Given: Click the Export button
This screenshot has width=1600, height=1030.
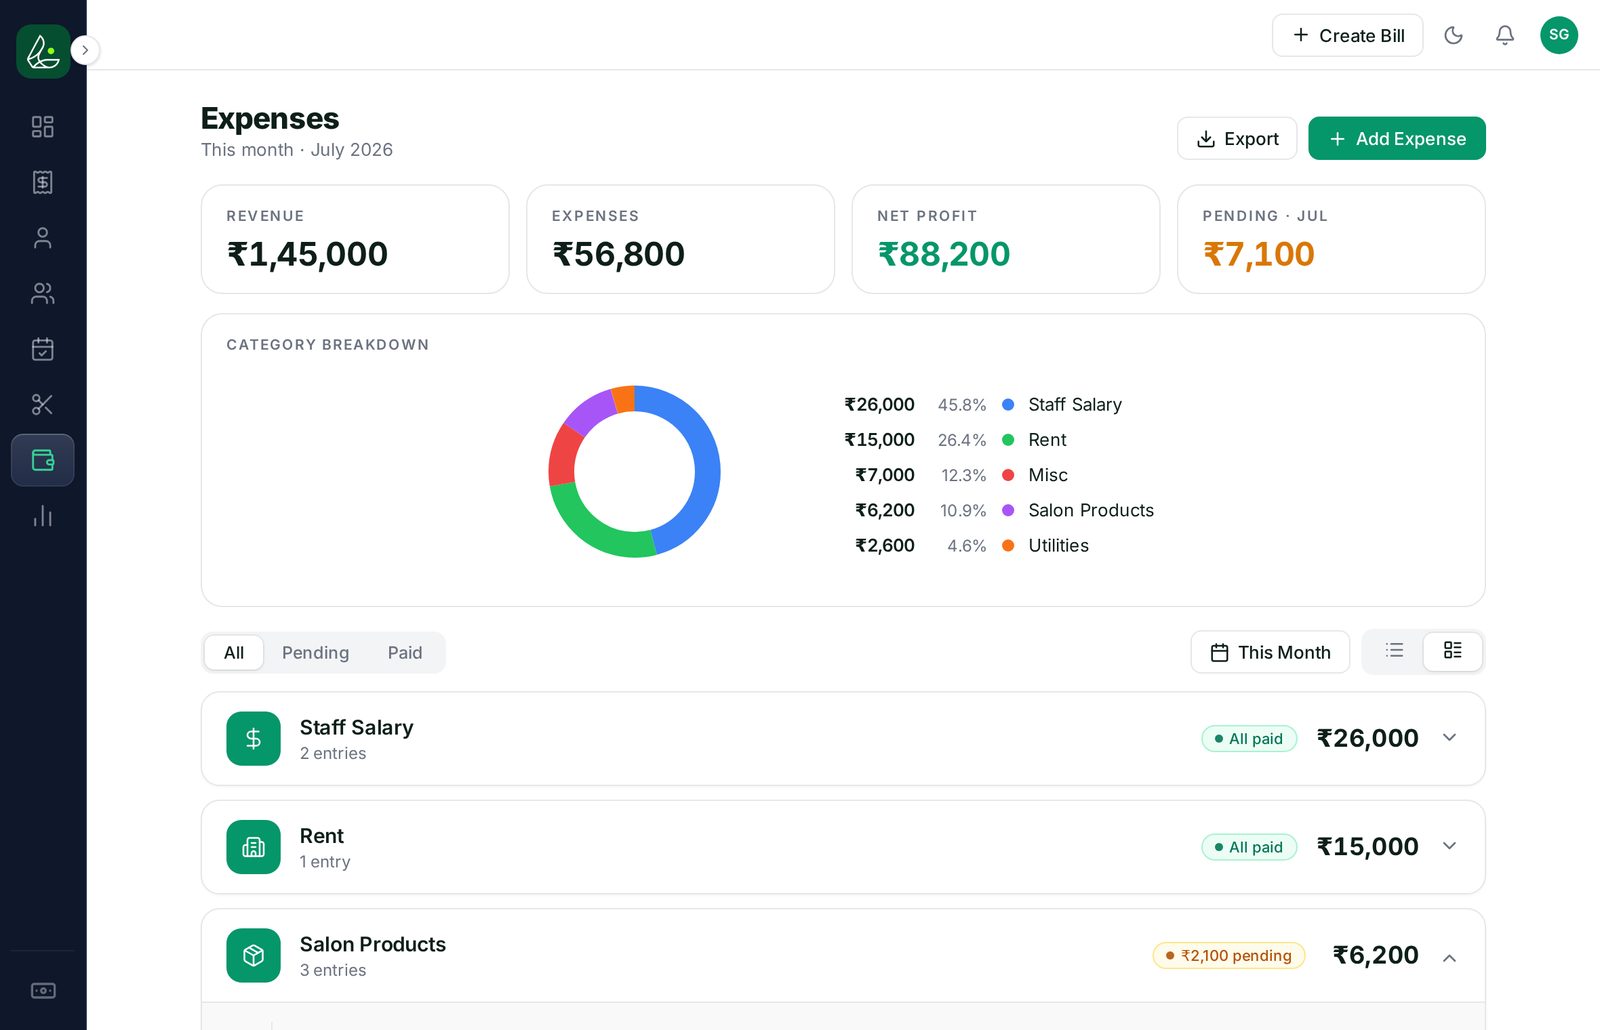Looking at the screenshot, I should click(1237, 138).
